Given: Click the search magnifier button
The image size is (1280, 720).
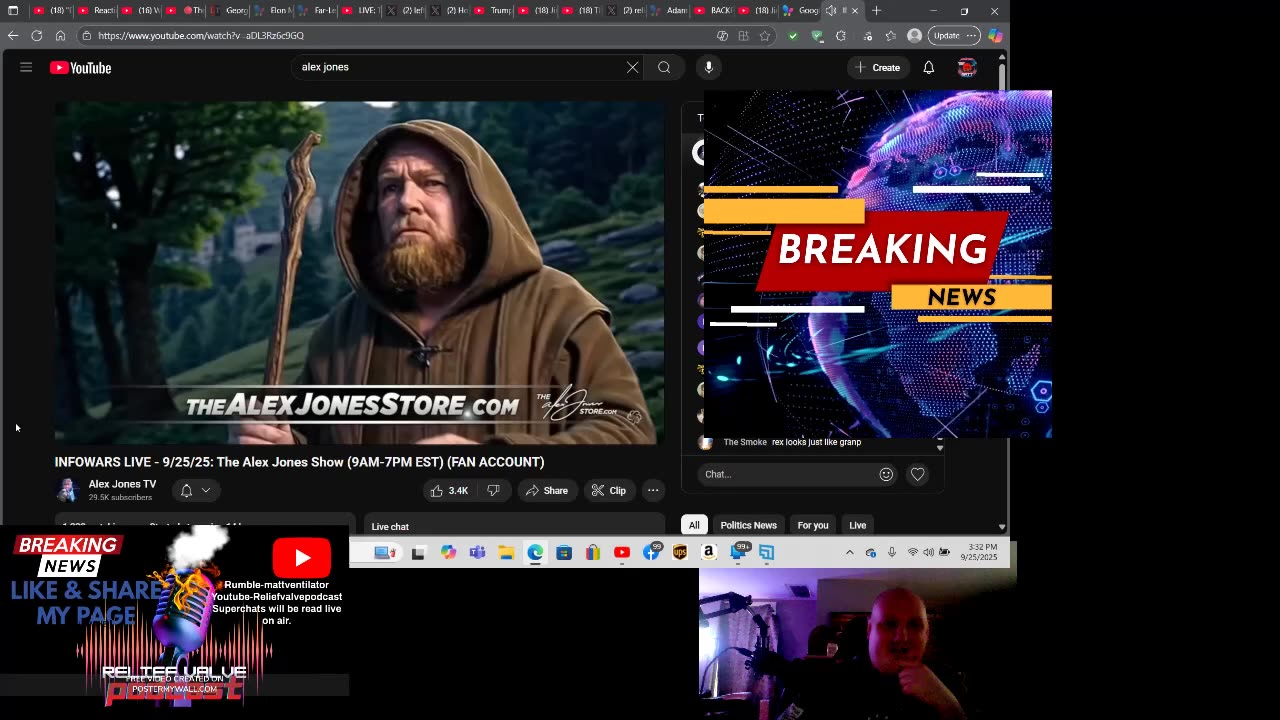Looking at the screenshot, I should click(664, 67).
